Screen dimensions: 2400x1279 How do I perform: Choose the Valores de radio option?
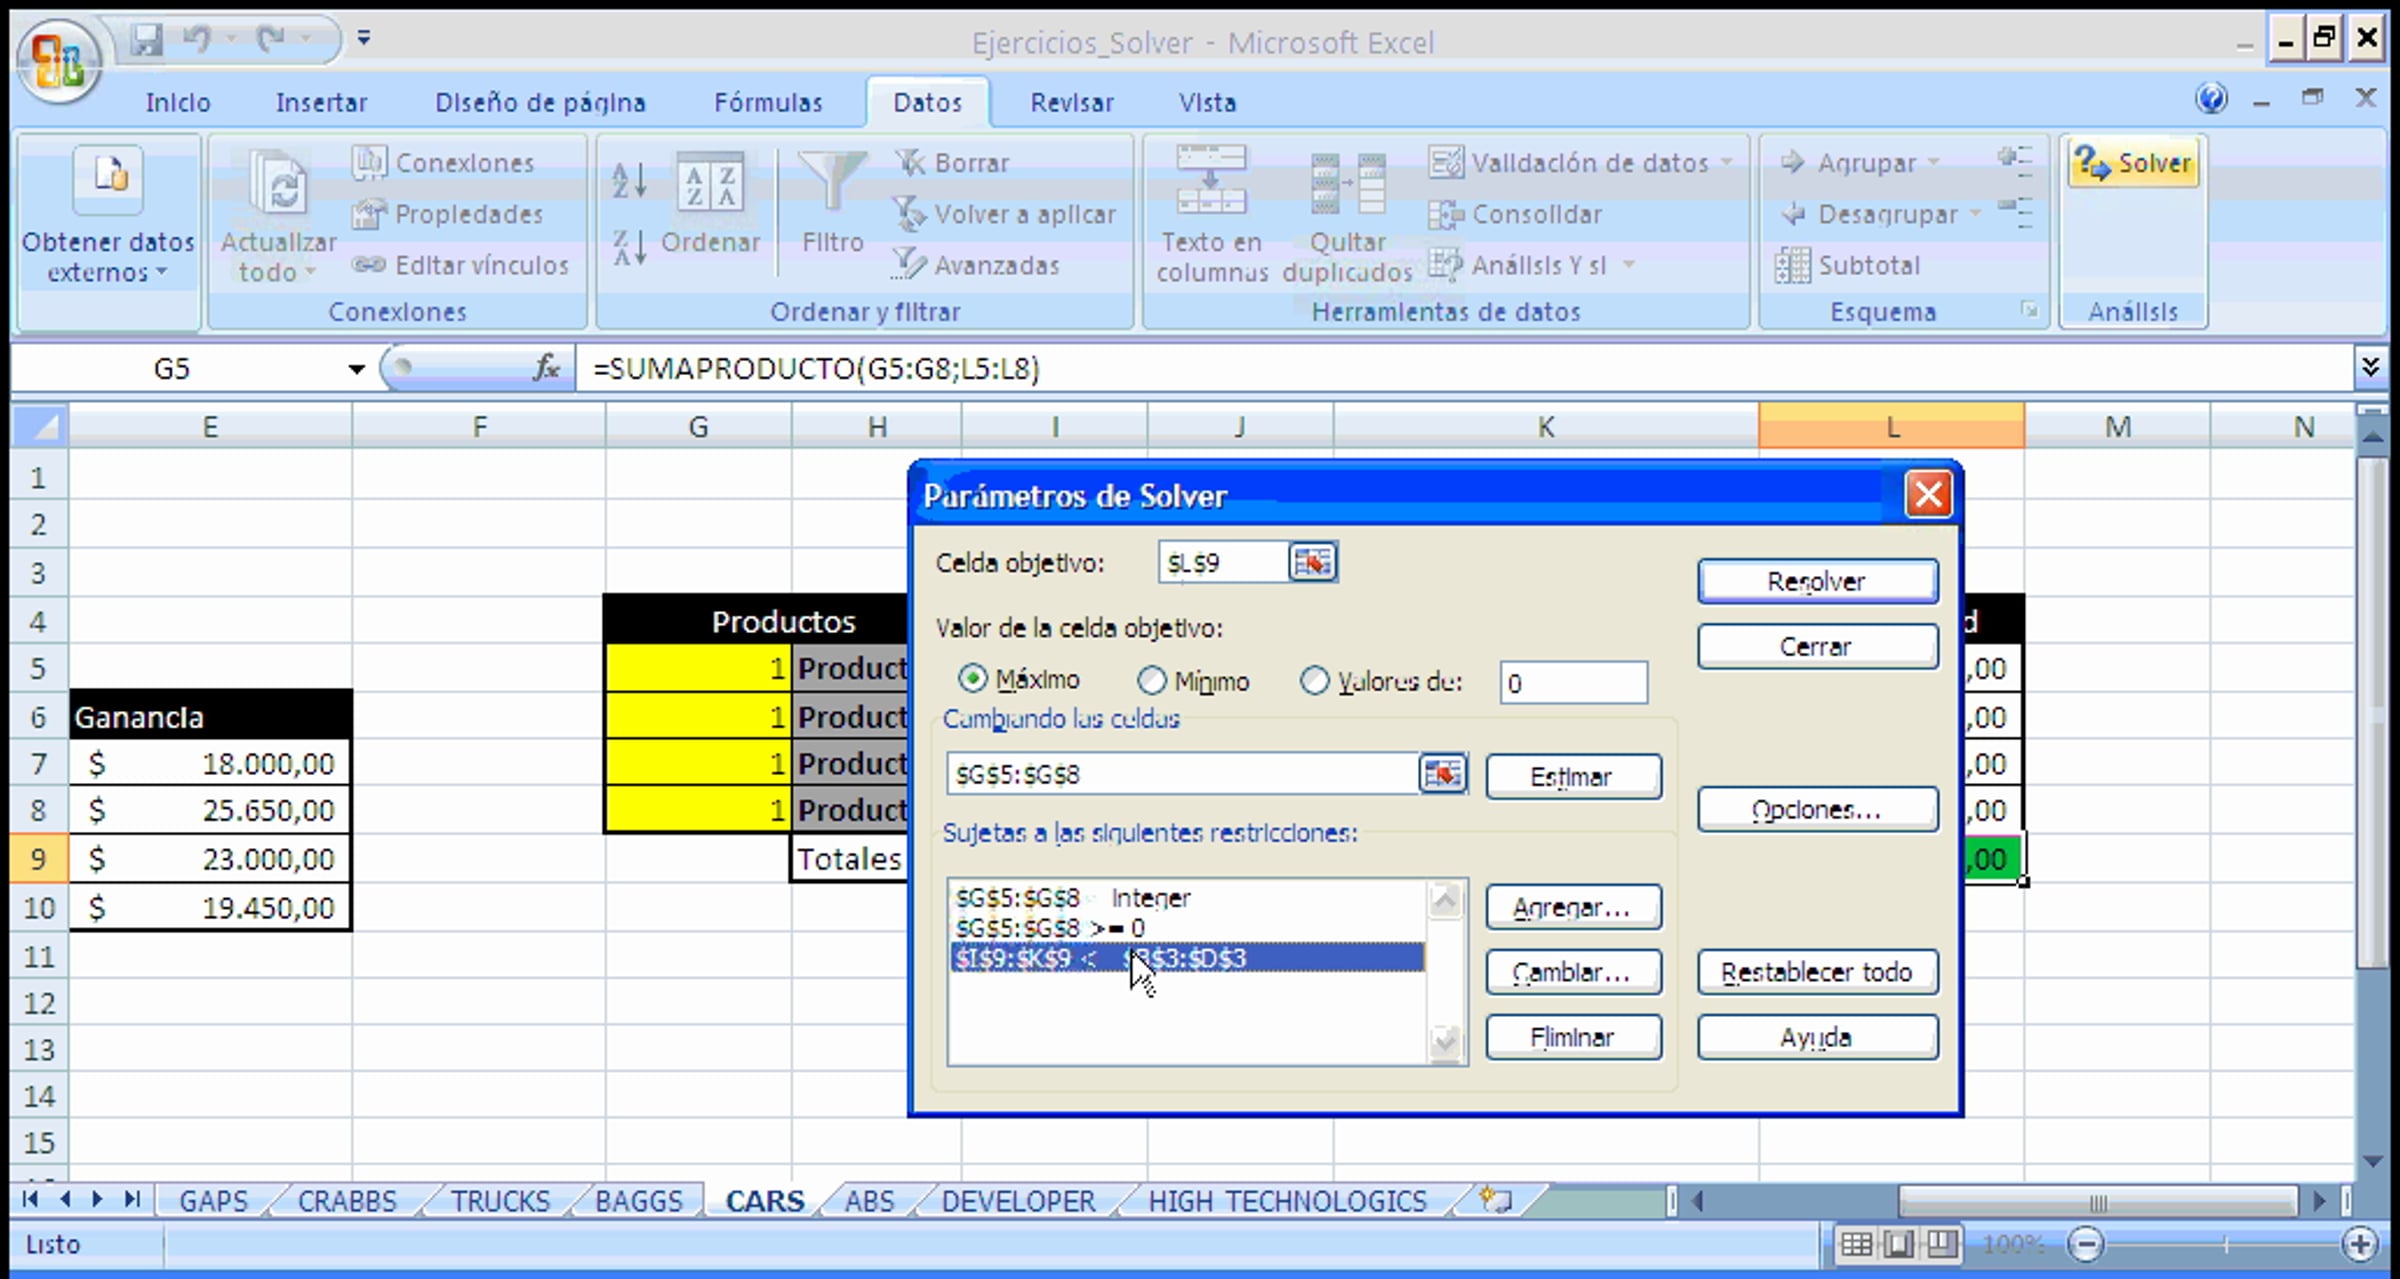[1314, 681]
